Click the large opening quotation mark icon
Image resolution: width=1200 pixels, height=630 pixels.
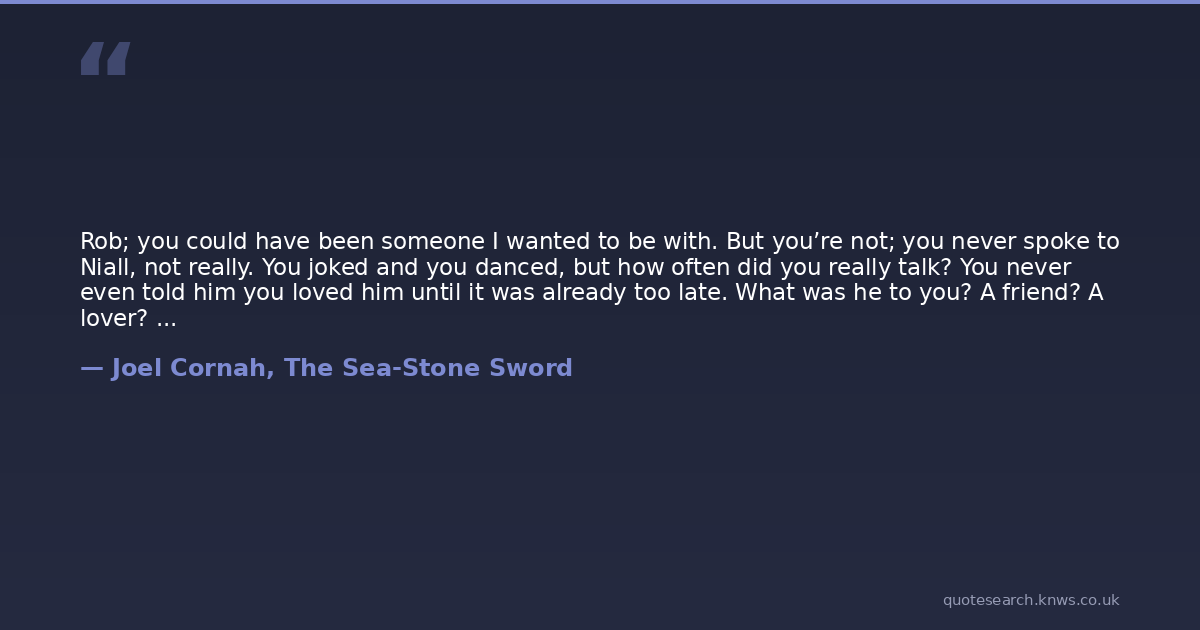[x=105, y=58]
